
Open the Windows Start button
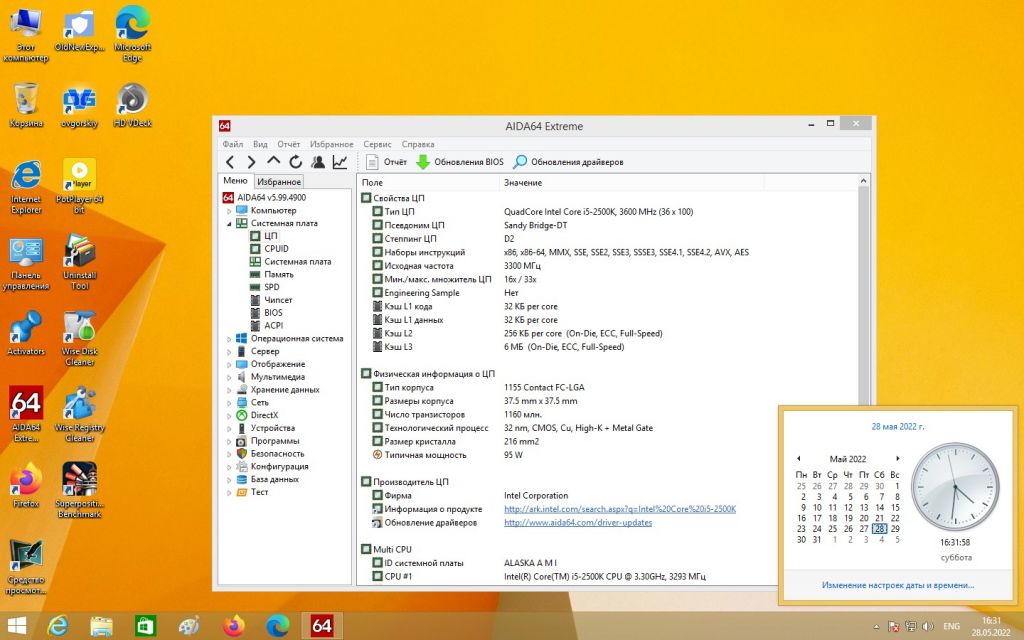(16, 626)
